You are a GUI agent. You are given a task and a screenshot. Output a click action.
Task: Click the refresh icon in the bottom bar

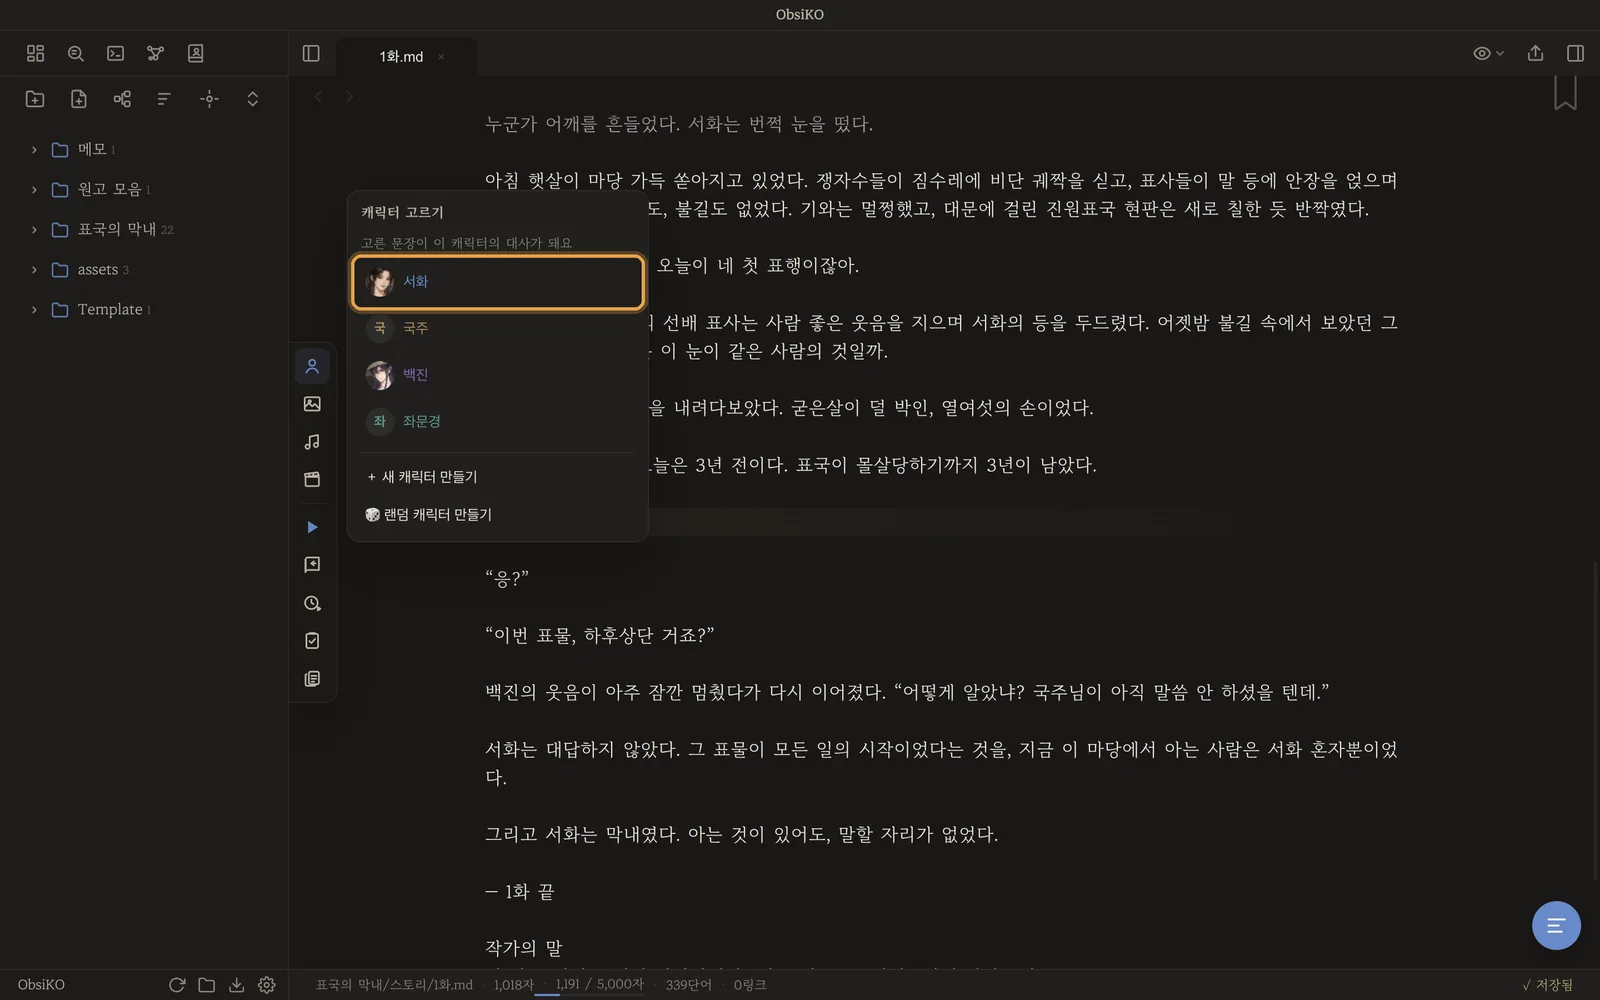point(177,985)
